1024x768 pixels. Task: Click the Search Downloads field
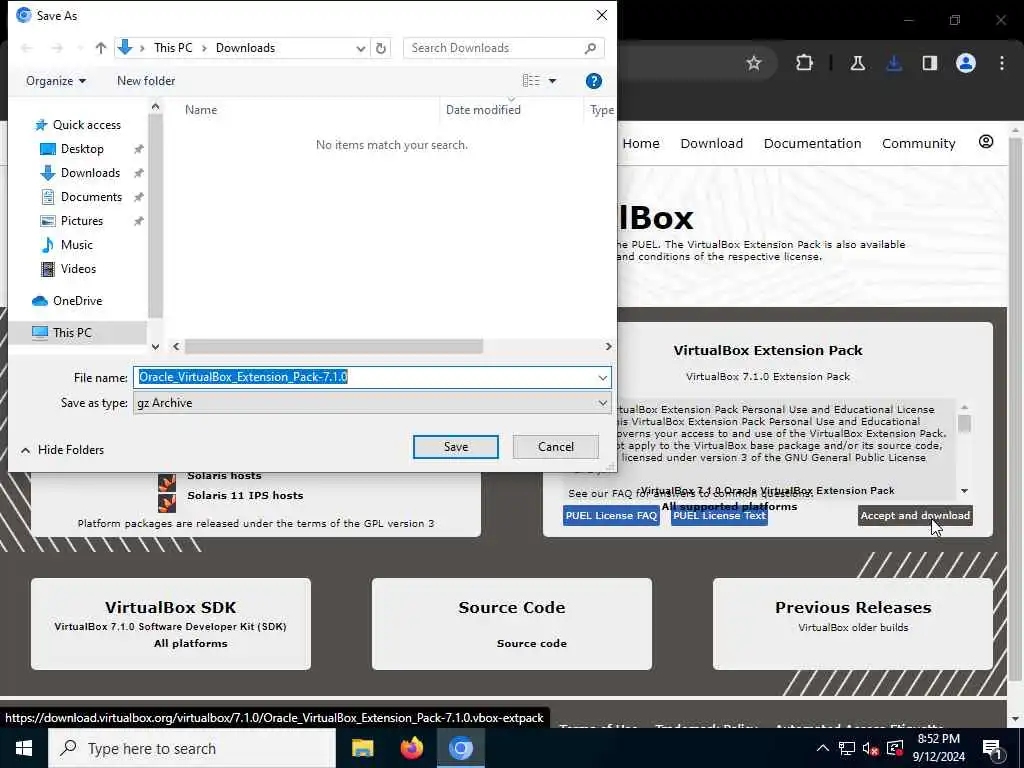(x=504, y=48)
